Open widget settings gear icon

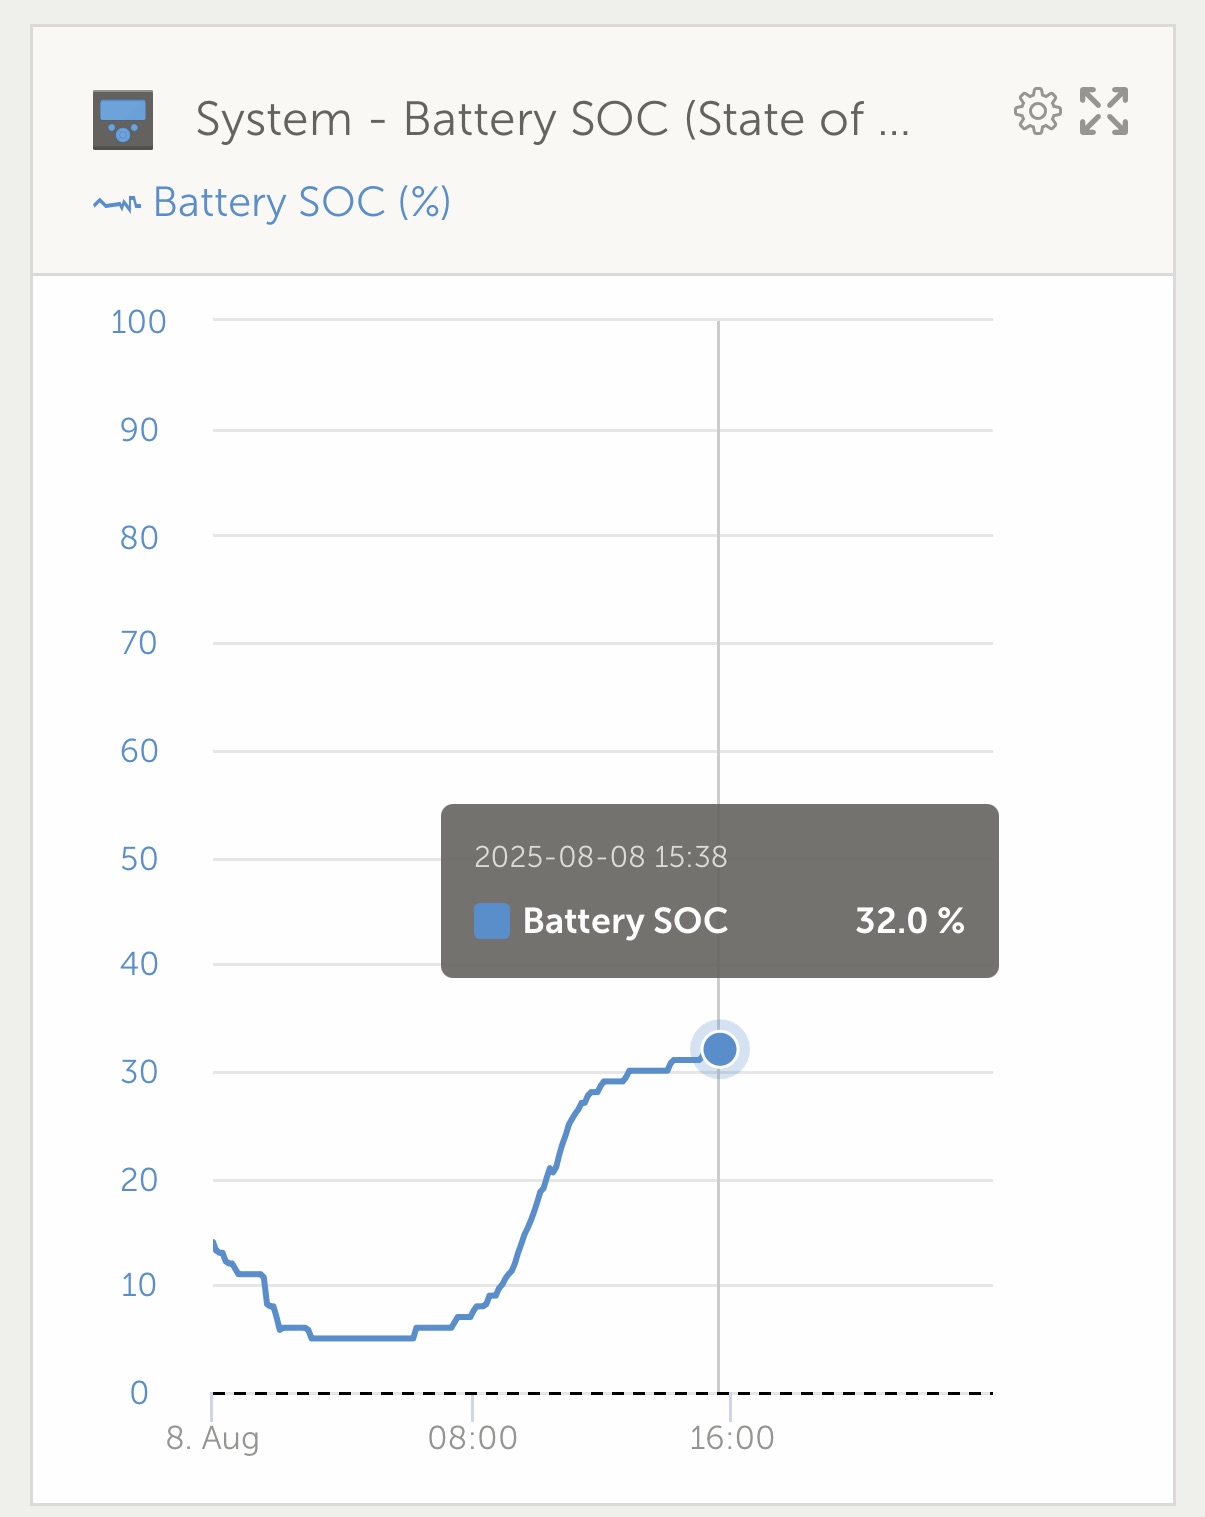(1037, 111)
